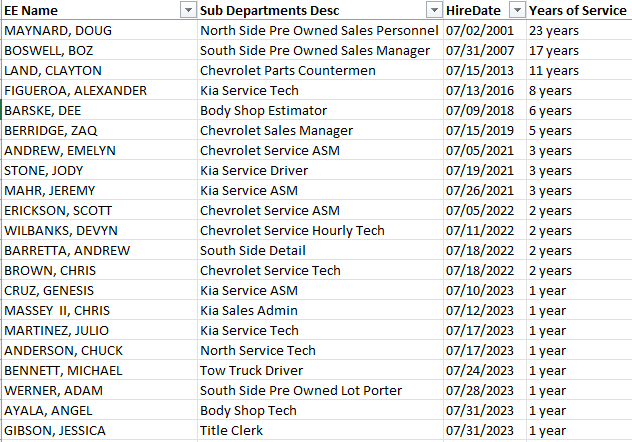Image resolution: width=632 pixels, height=442 pixels.
Task: Open the EE Name filter dropdown
Action: point(186,10)
